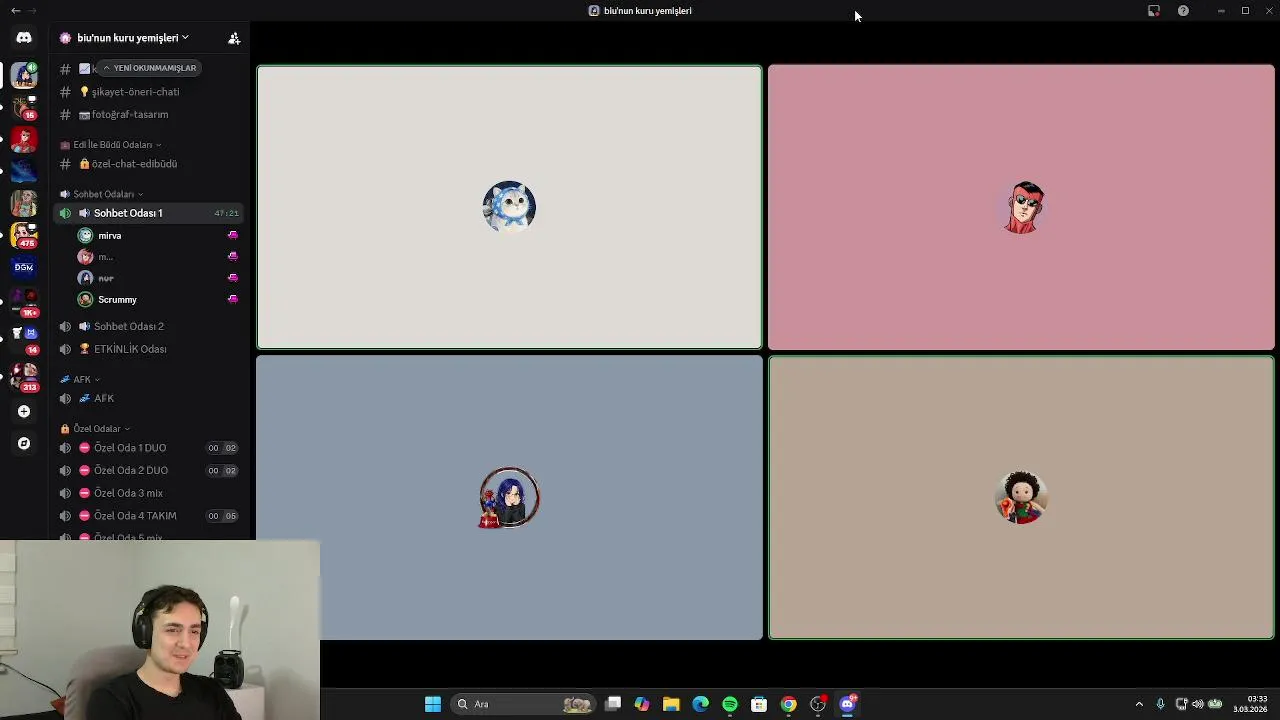Click the forward navigation arrow
Viewport: 1280px width, 720px height.
pos(33,11)
